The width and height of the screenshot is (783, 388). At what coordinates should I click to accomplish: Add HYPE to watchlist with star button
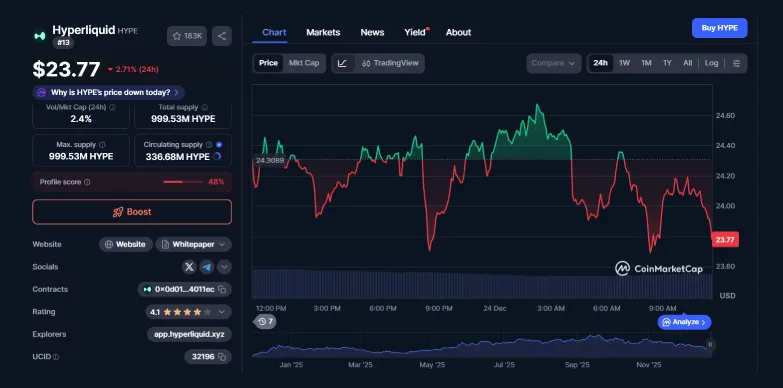pos(187,36)
